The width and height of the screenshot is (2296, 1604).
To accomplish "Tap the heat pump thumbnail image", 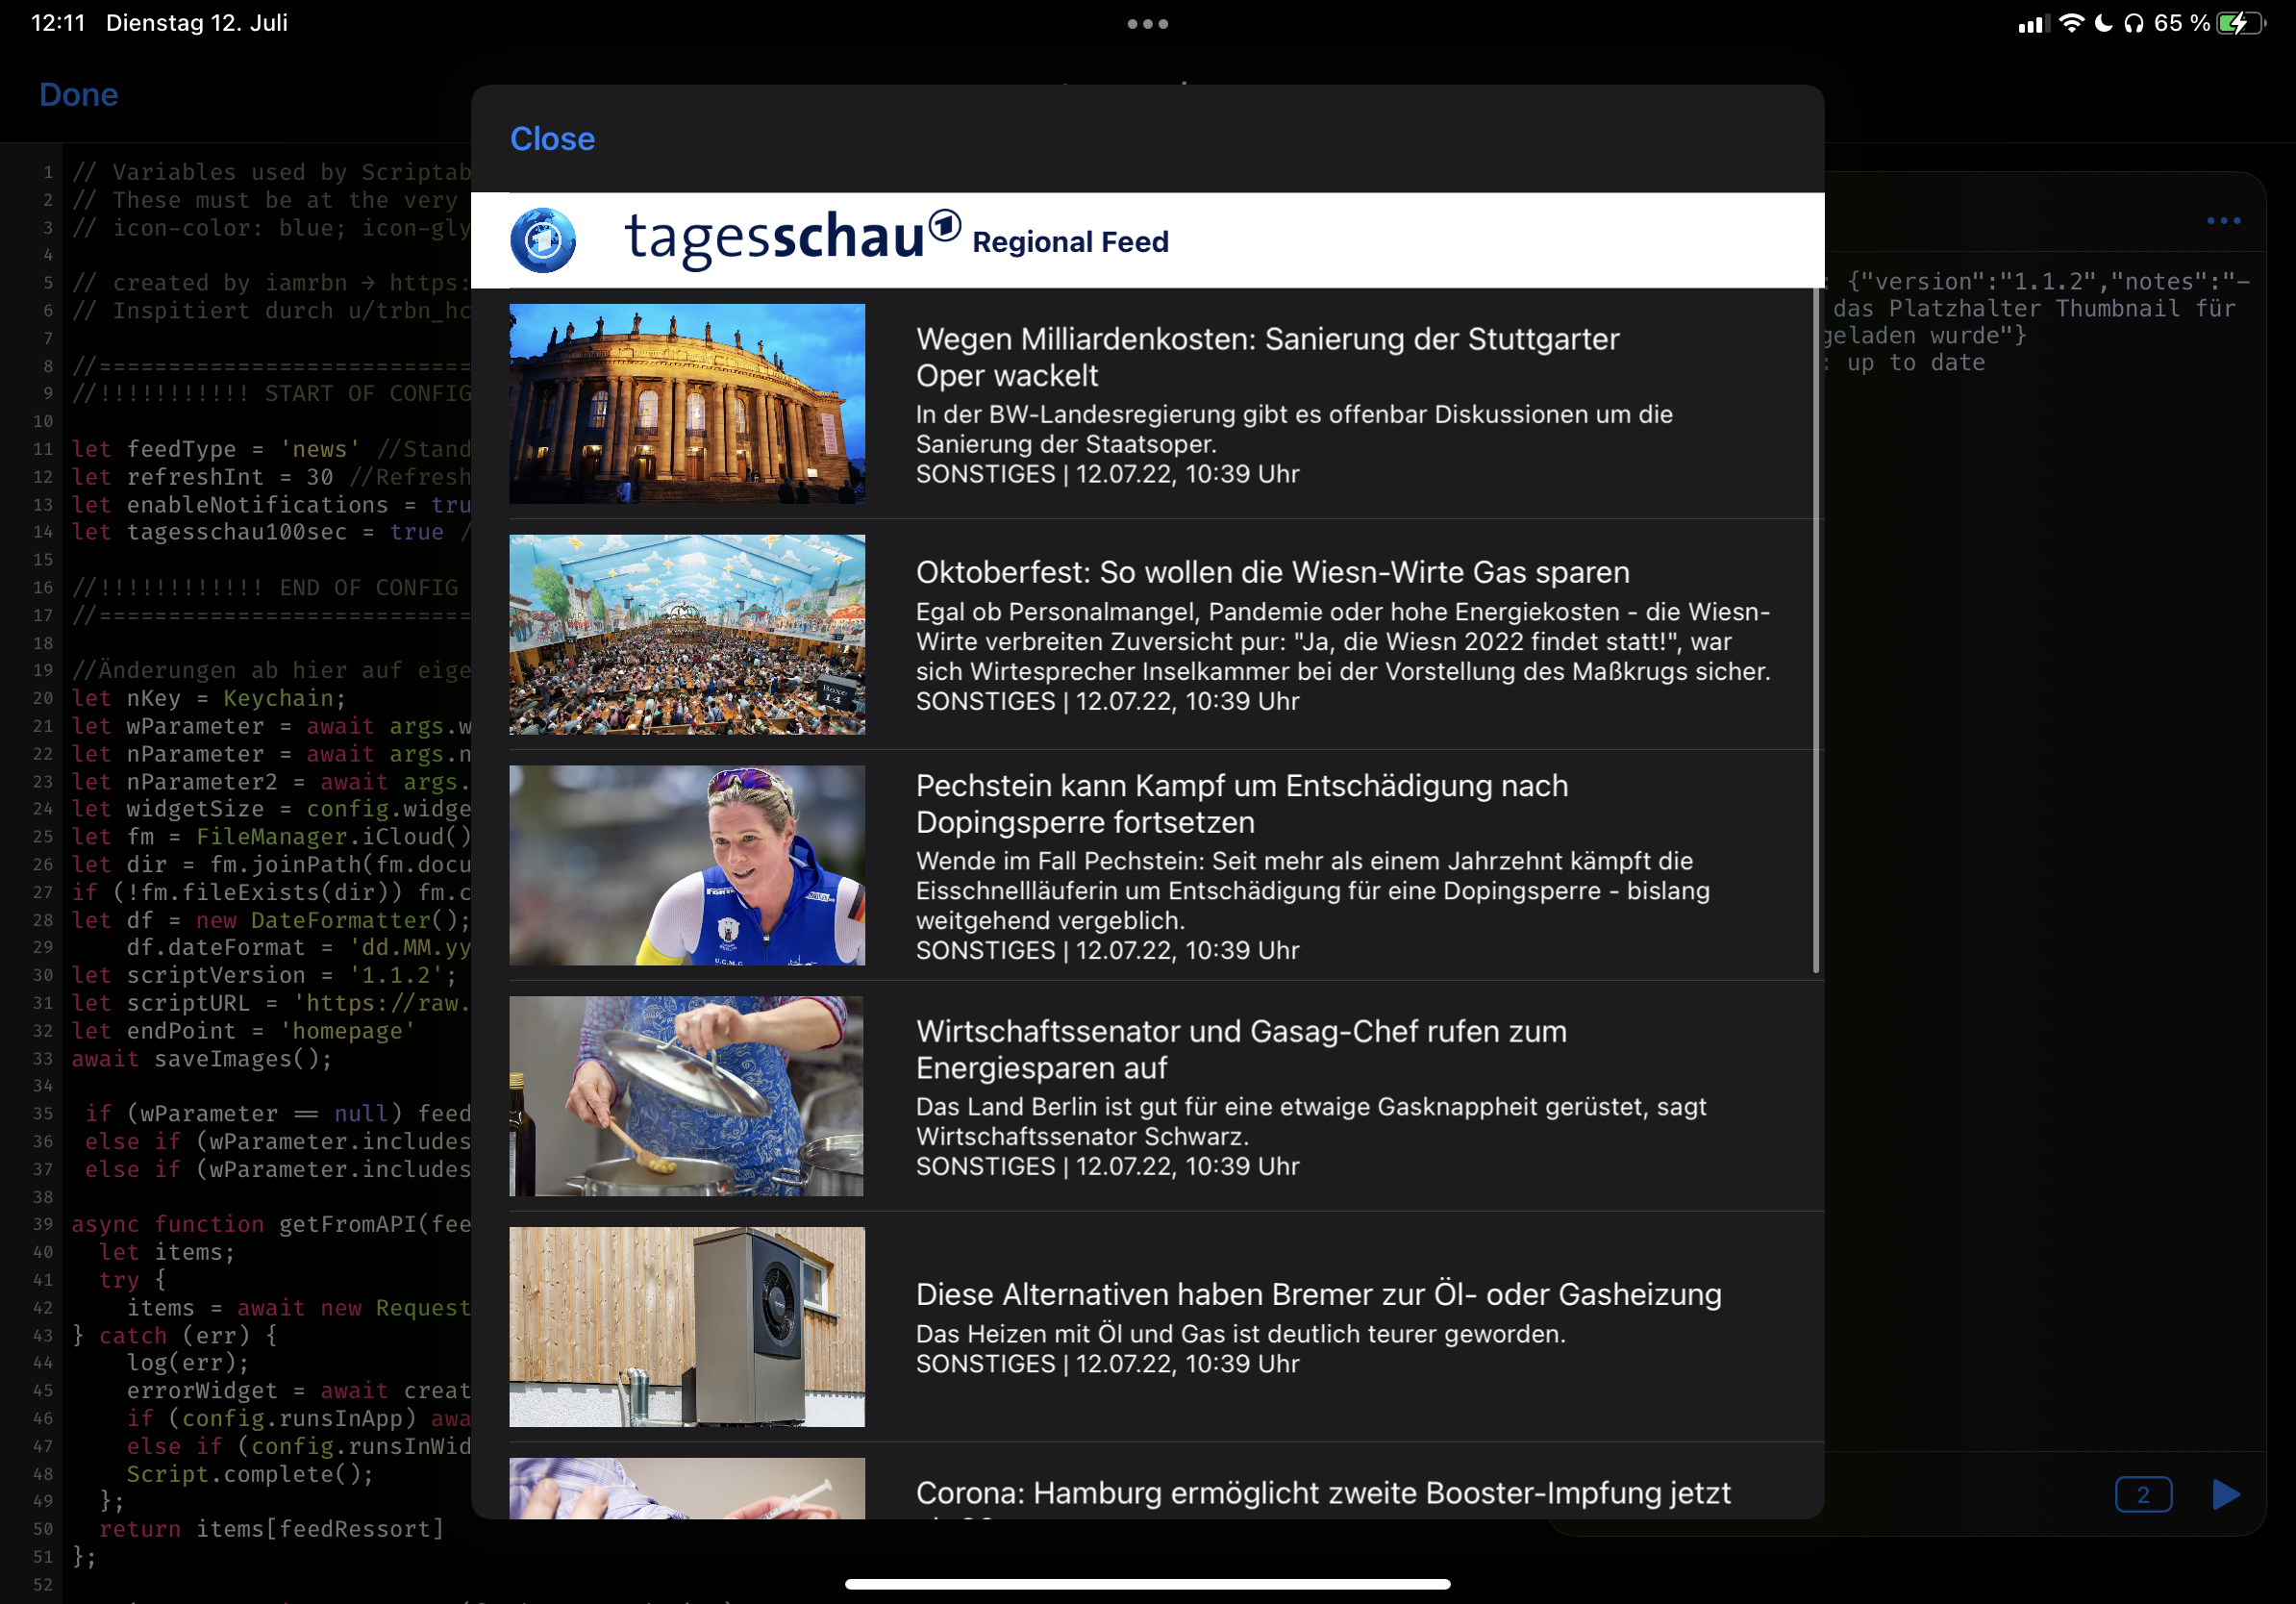I will click(x=687, y=1326).
